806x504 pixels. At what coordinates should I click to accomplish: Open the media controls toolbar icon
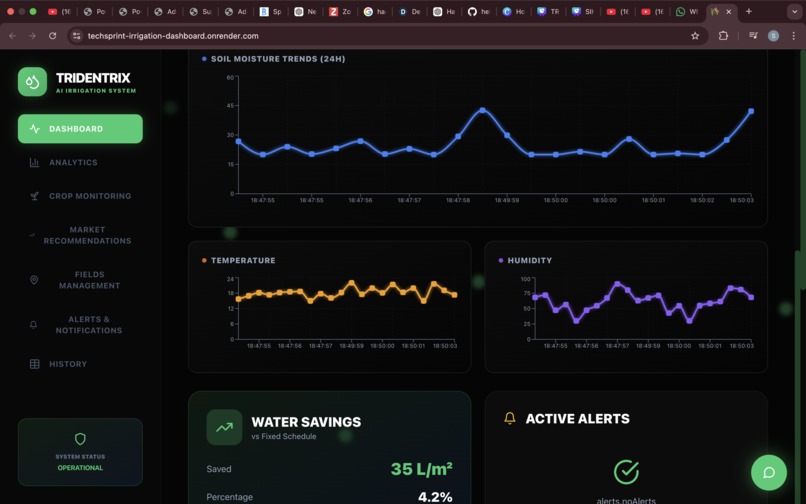(753, 35)
